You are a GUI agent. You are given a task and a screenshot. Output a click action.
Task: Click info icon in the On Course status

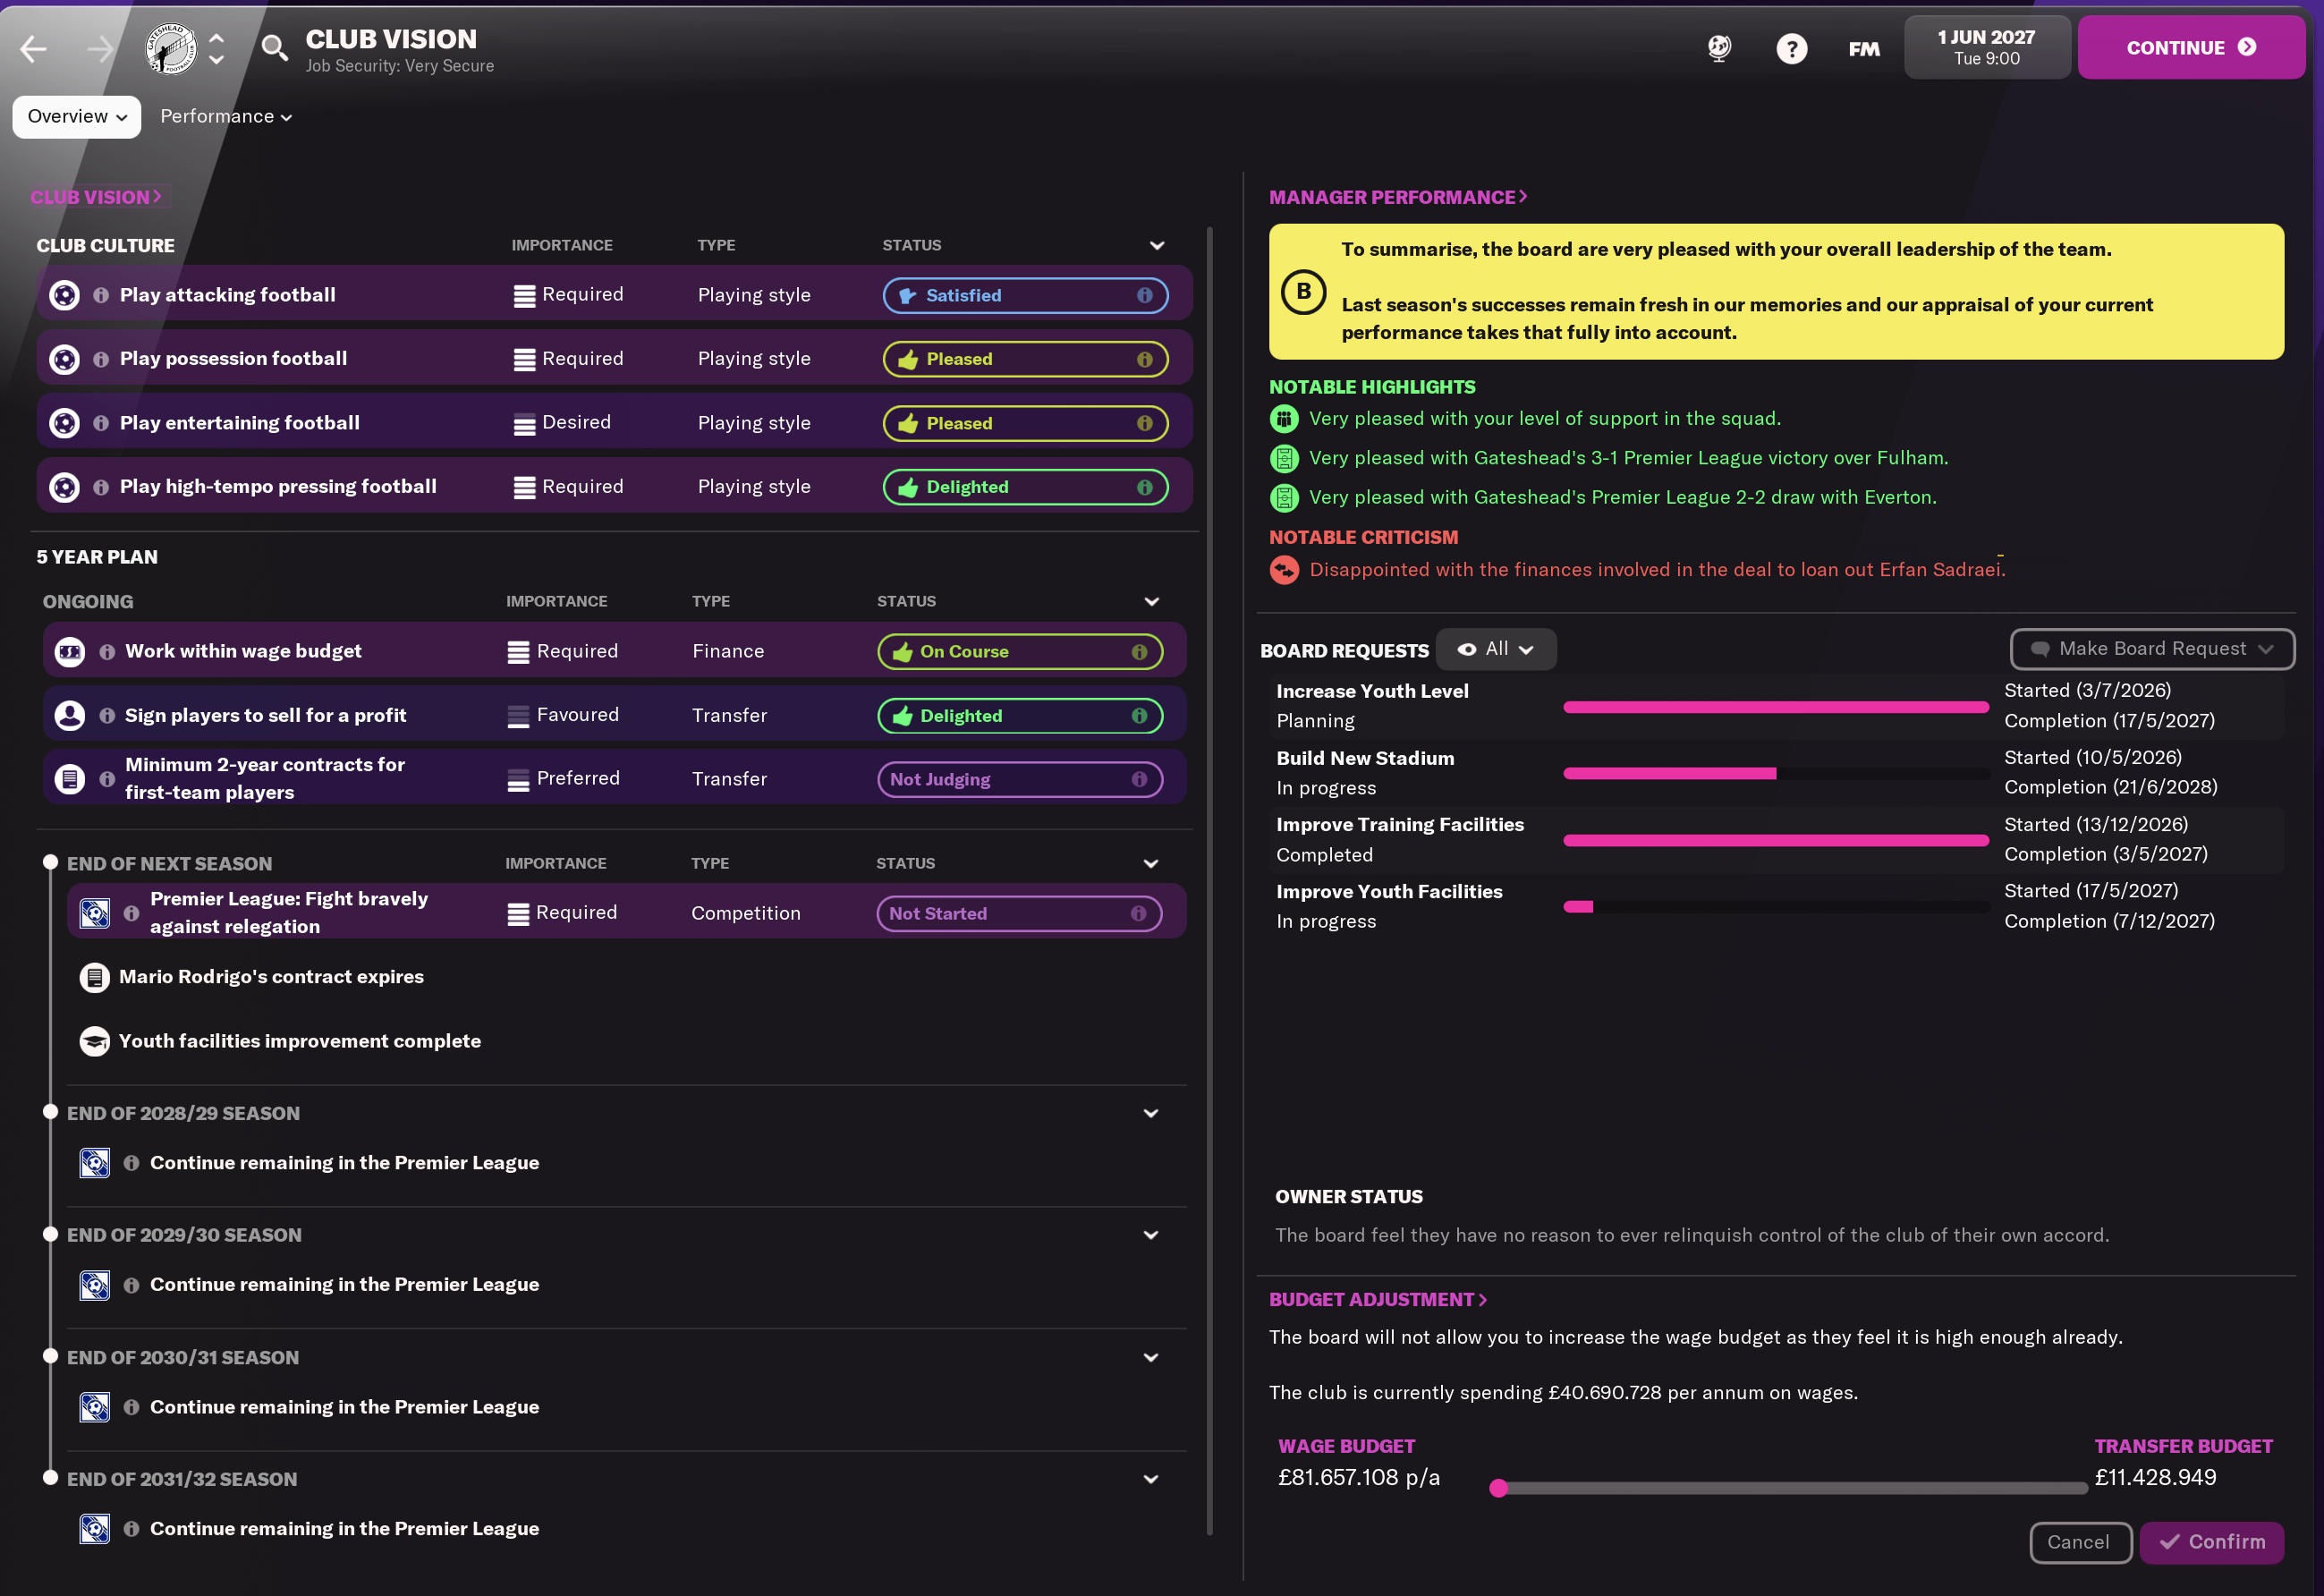(1139, 652)
